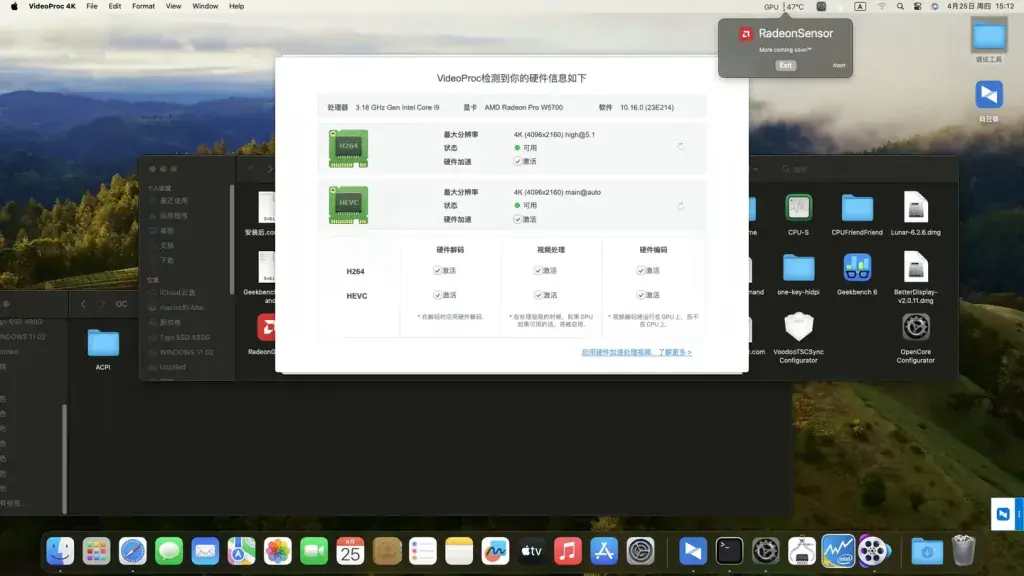Screen dimensions: 1024x576
Task: Toggle HEVC hardware encoding checkbox
Action: [641, 295]
